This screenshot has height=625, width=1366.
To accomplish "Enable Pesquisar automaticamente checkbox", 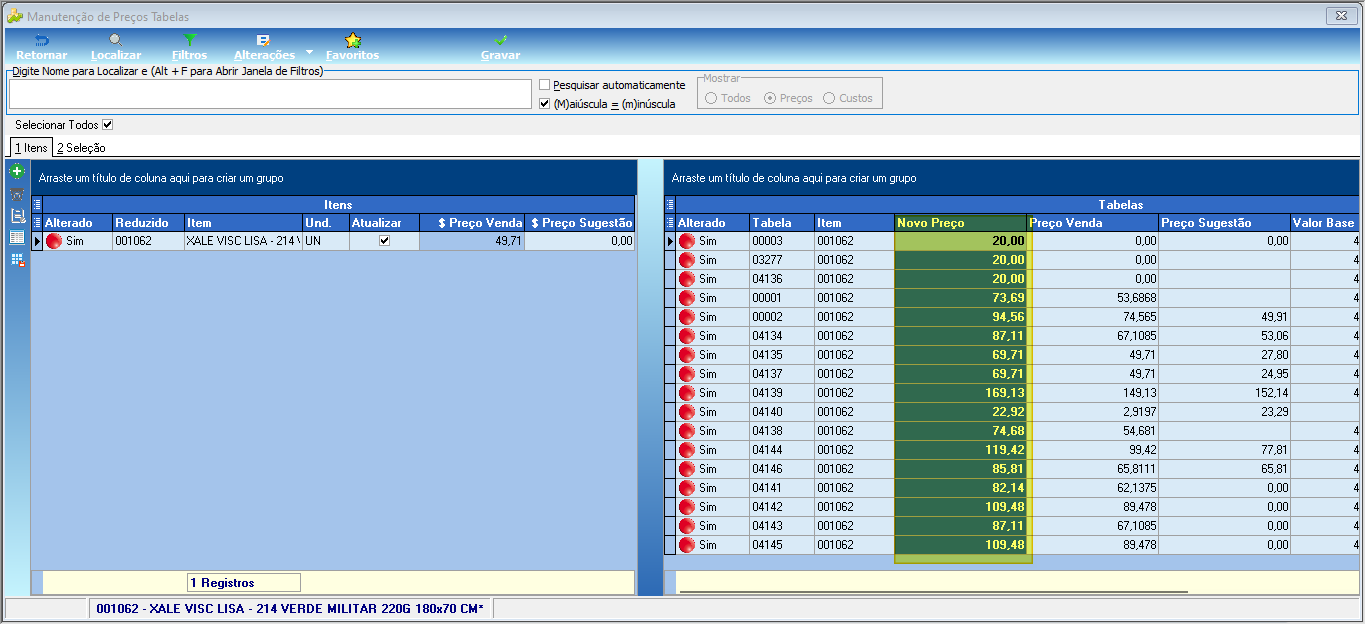I will point(545,85).
